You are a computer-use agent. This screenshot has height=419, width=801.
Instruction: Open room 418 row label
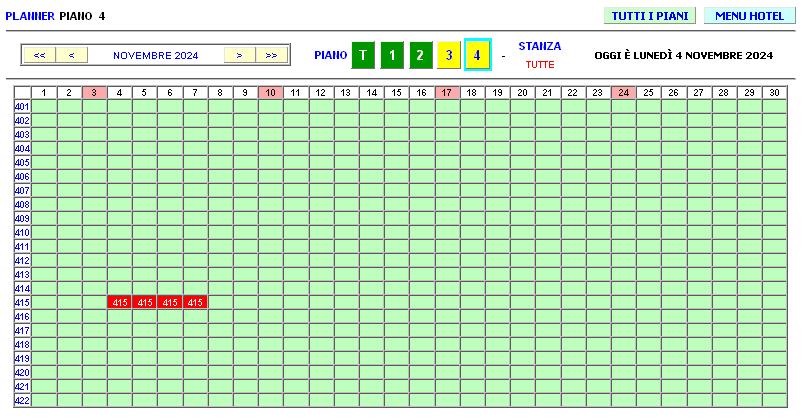point(22,344)
